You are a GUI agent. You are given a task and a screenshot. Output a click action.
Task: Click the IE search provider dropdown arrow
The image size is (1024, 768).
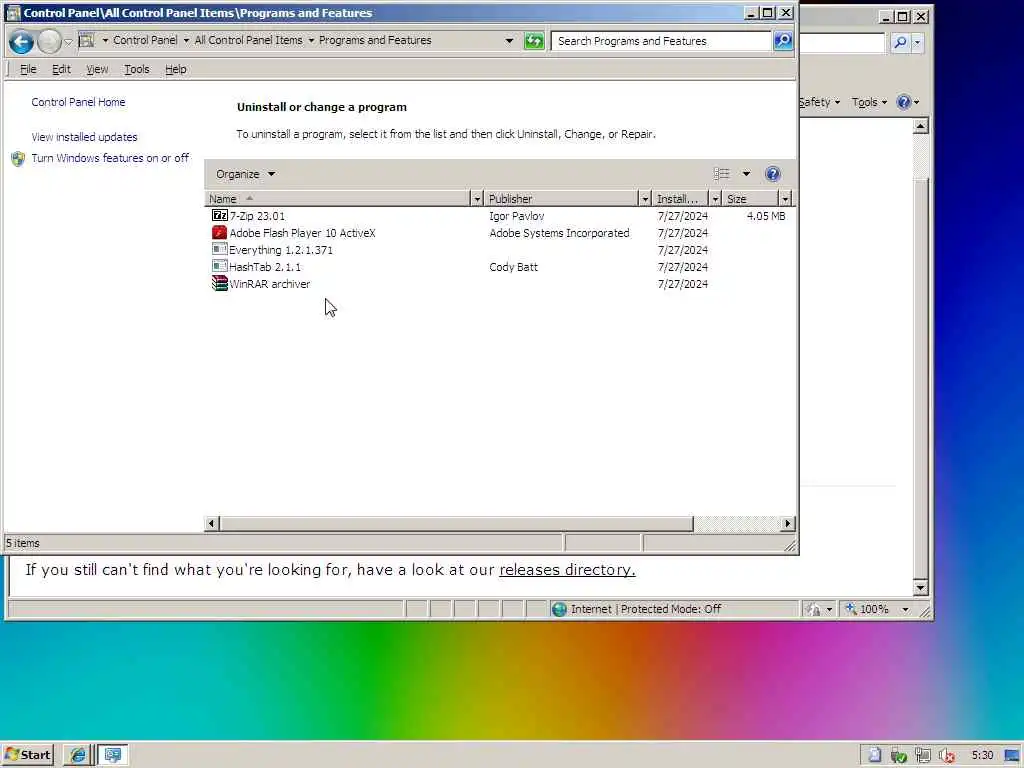pyautogui.click(x=917, y=42)
